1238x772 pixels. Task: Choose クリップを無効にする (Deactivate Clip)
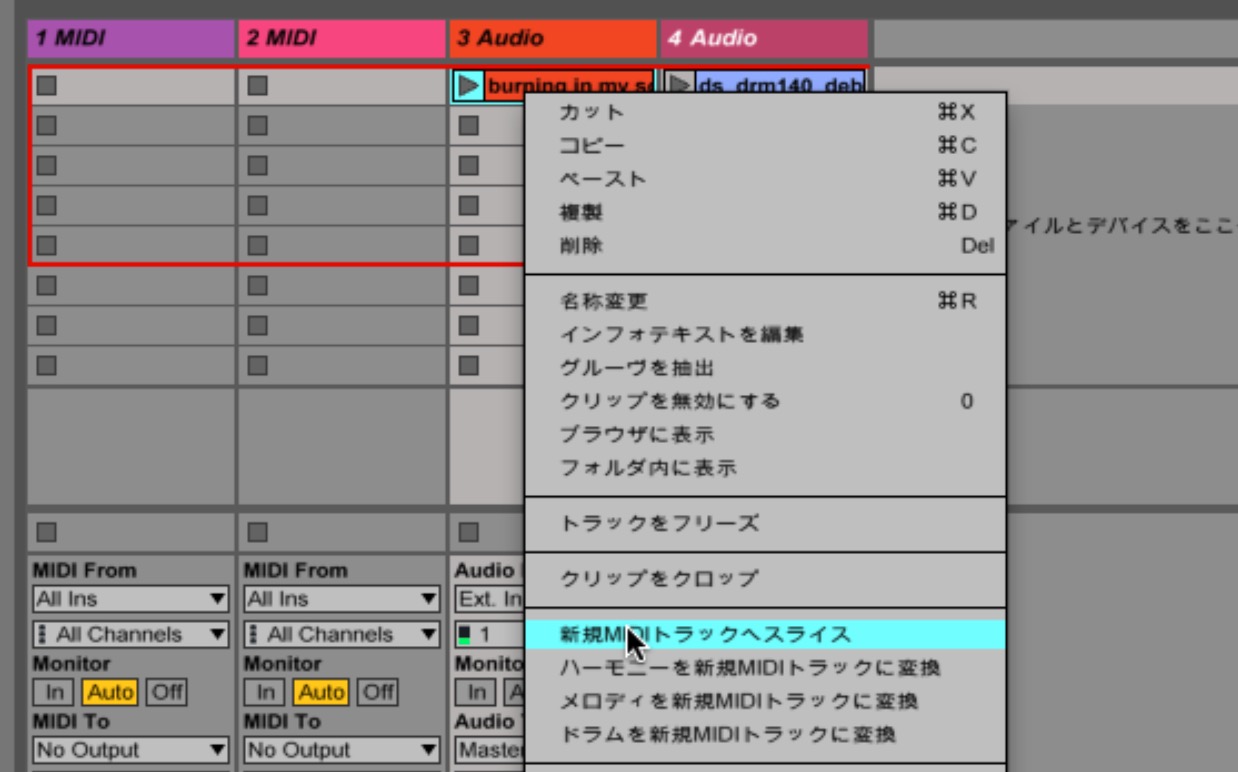tap(766, 401)
